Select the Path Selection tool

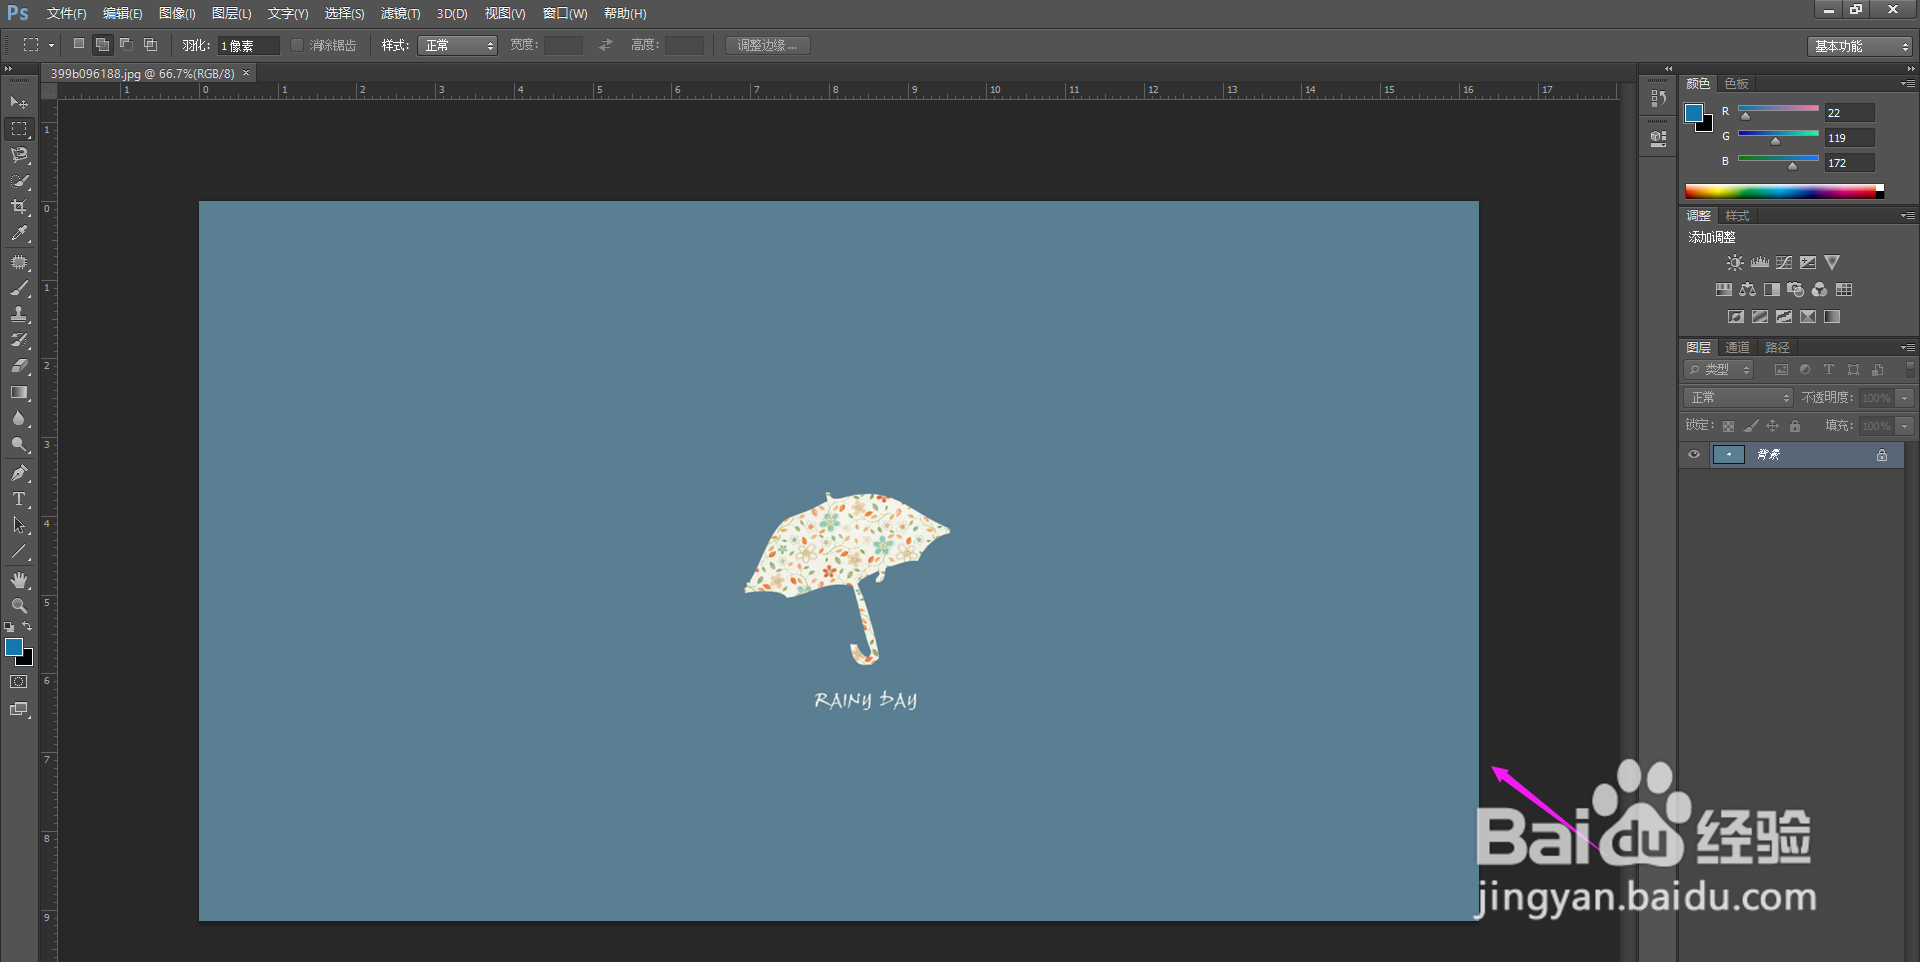19,525
